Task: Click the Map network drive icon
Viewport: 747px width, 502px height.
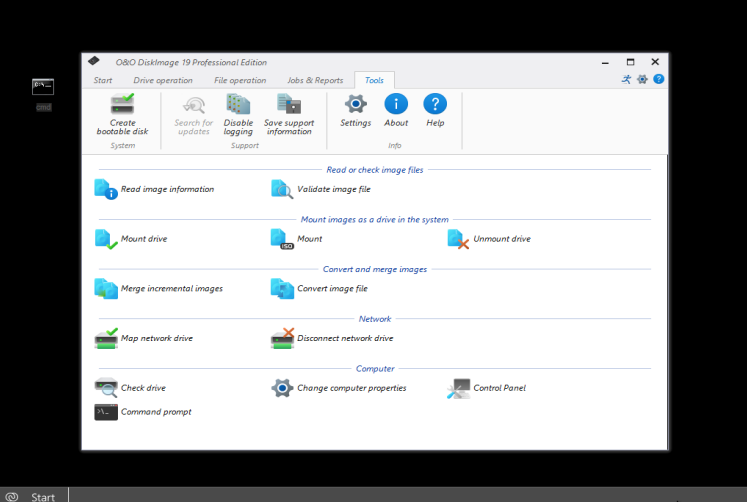Action: [106, 338]
